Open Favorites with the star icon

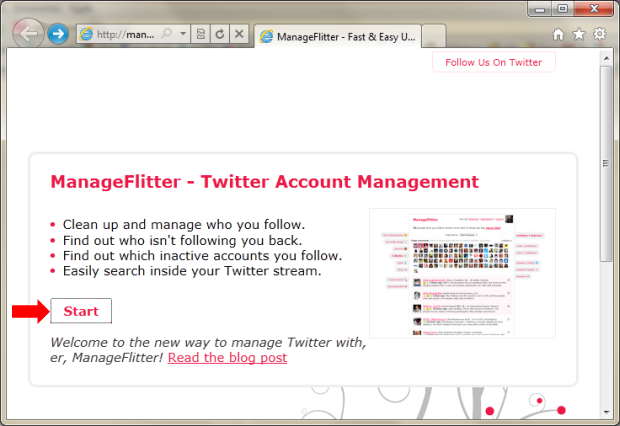coord(579,34)
